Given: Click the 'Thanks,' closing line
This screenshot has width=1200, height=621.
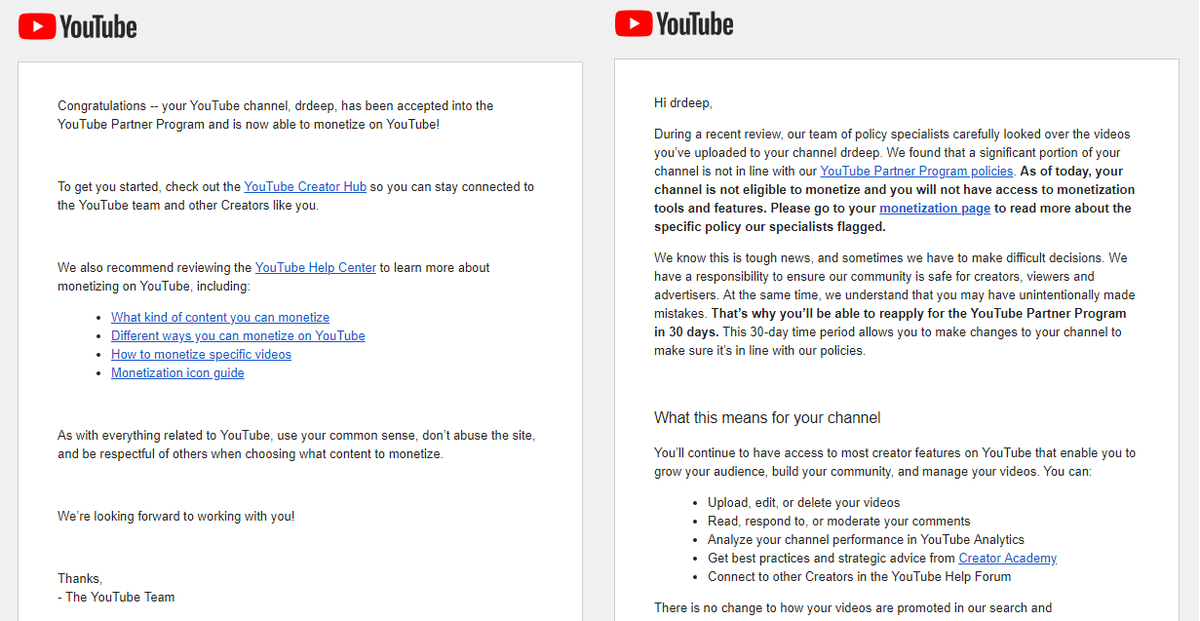Looking at the screenshot, I should tap(80, 579).
